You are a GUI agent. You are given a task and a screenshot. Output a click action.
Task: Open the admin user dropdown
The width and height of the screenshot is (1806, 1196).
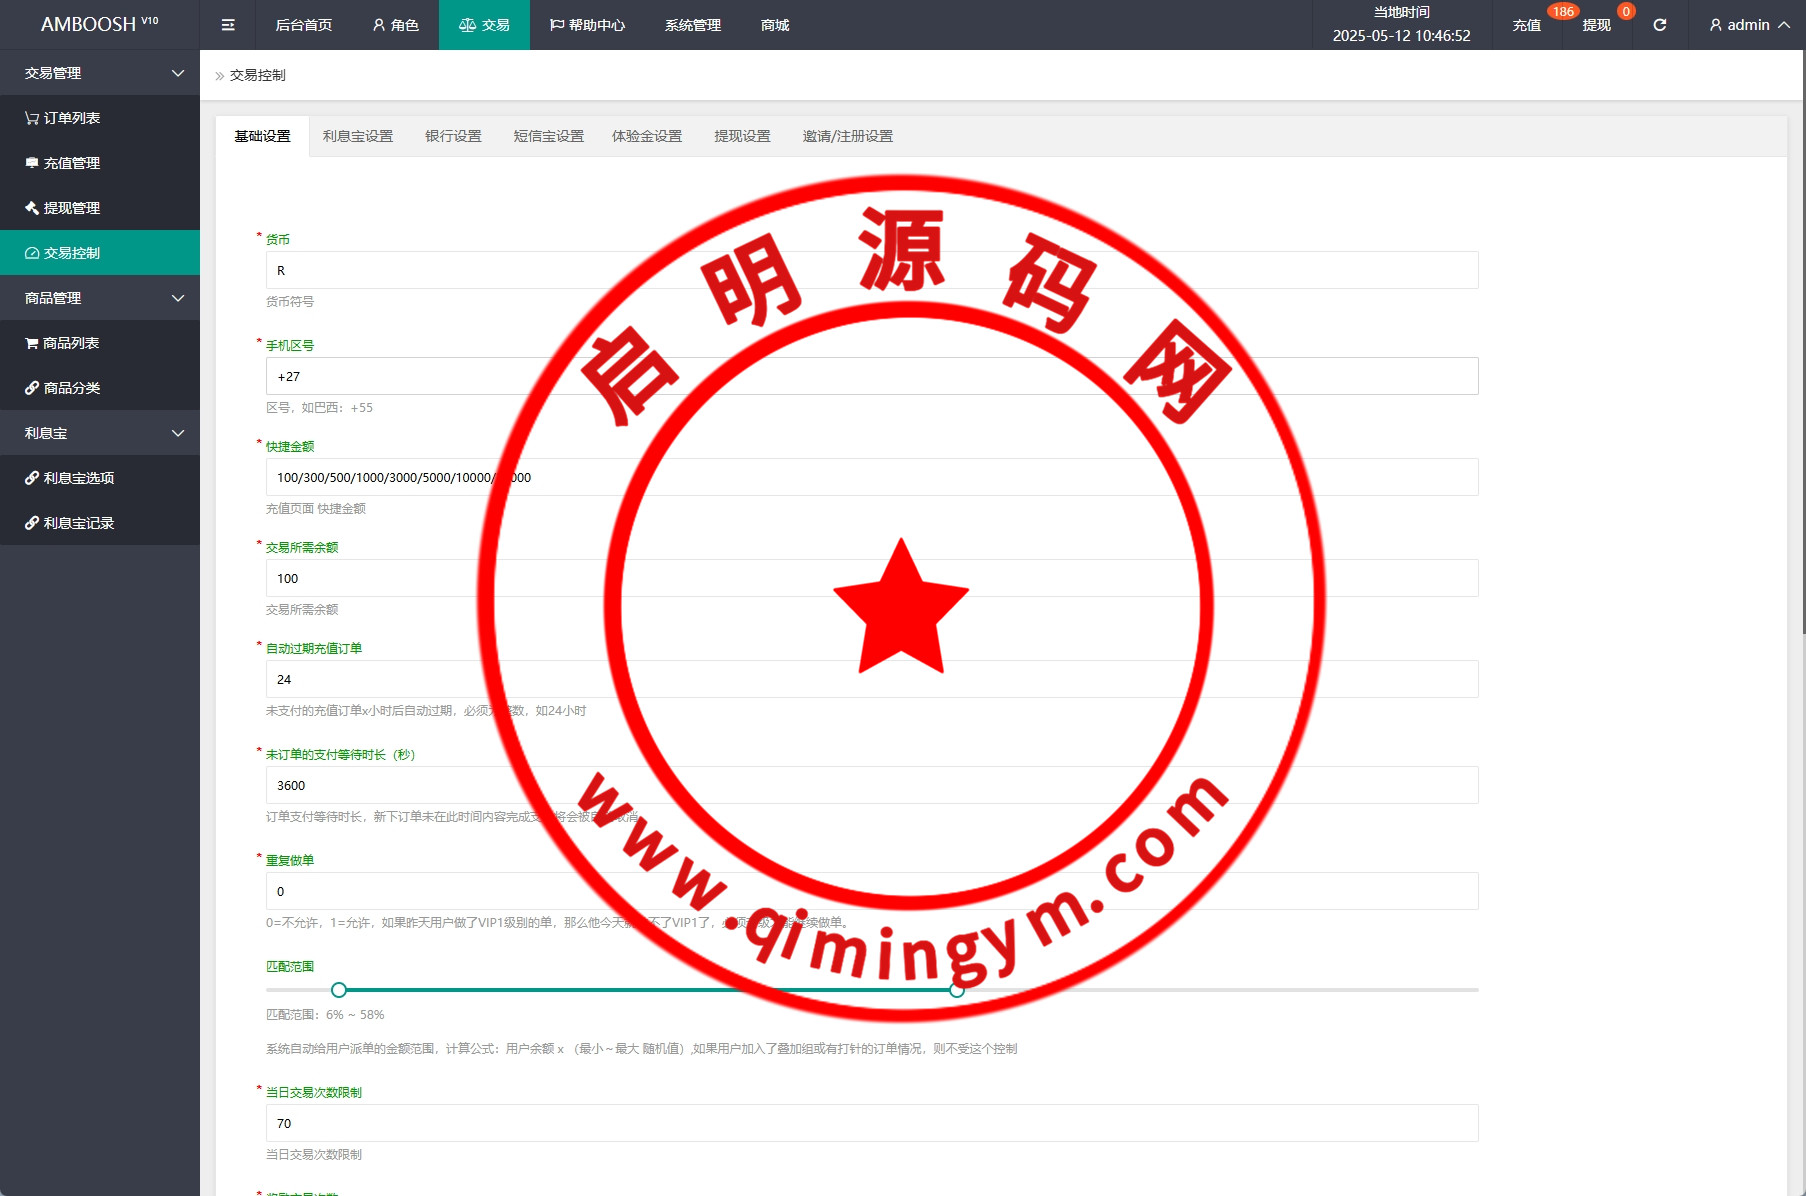coord(1748,25)
